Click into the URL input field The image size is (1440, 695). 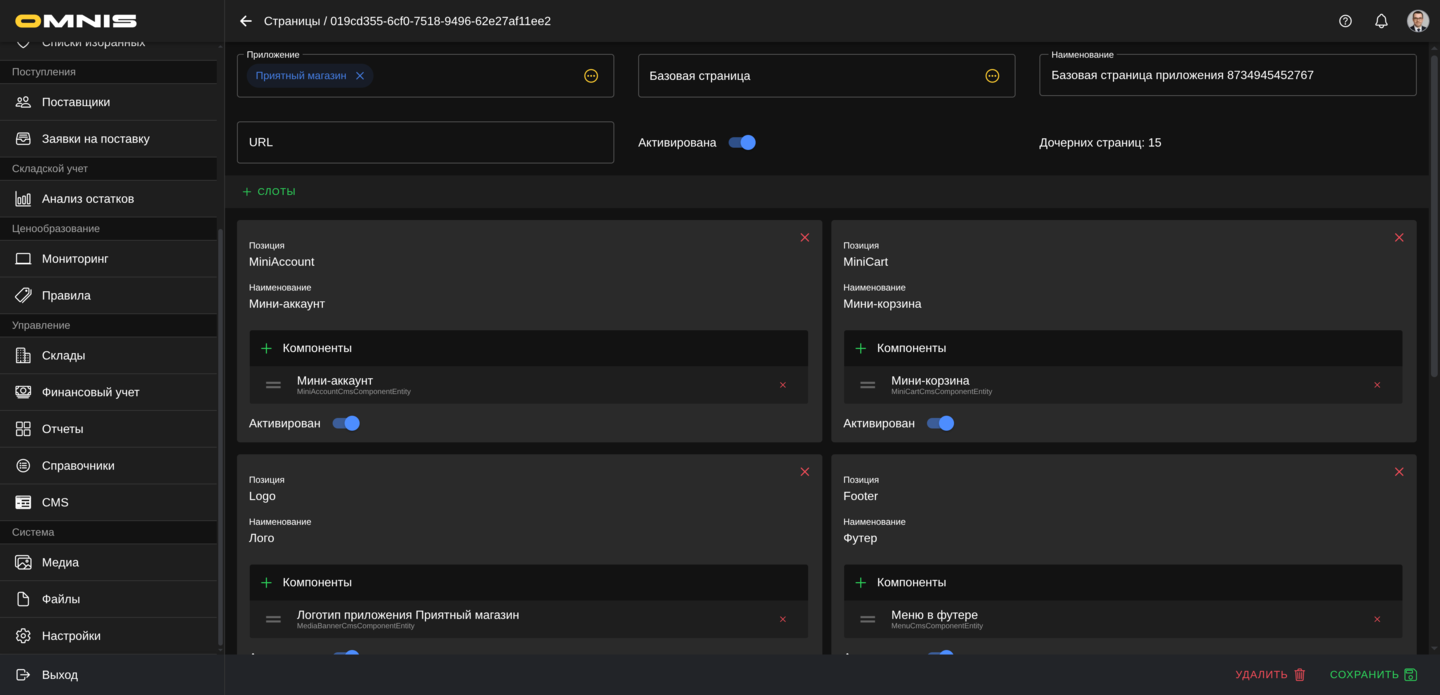pos(425,143)
